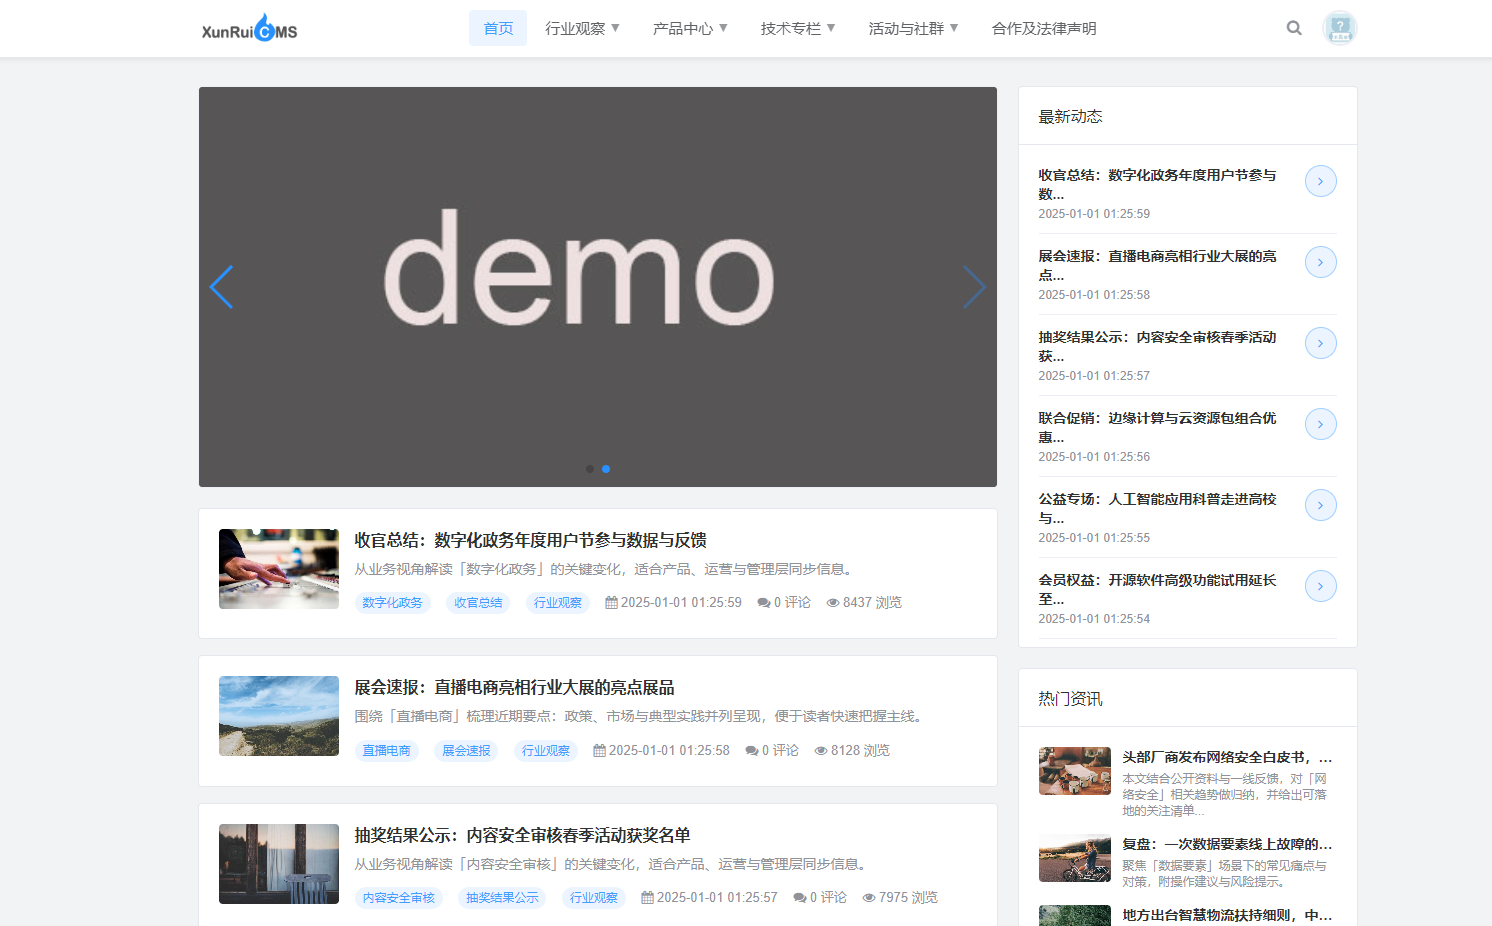The height and width of the screenshot is (926, 1492).
Task: Open the XunRuiCMS logo home link
Action: coord(250,28)
